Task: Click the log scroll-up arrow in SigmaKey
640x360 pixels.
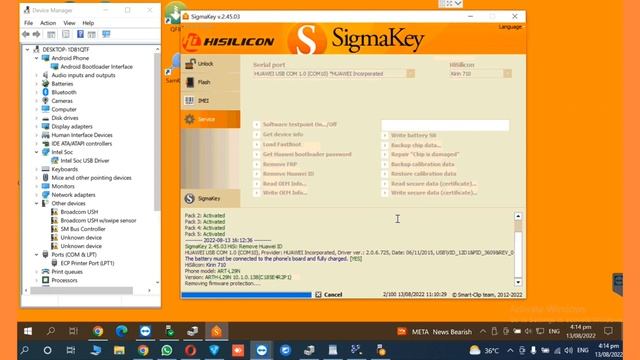Action: click(518, 216)
